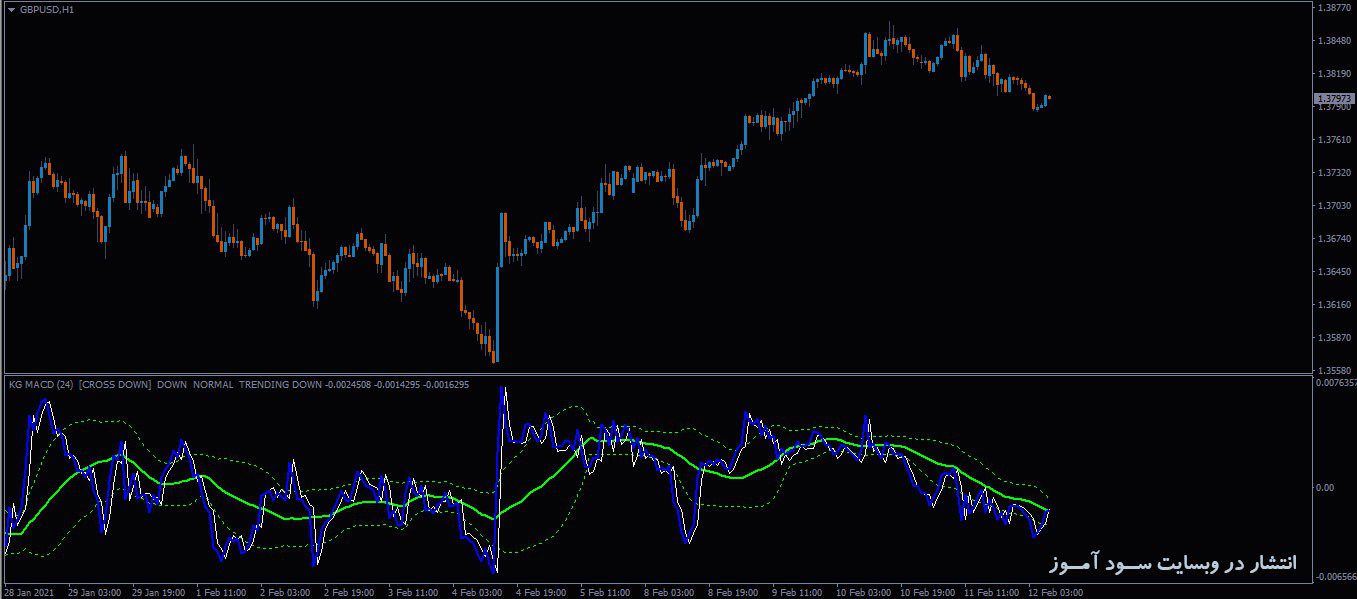Click the TRENDING DOWN status text
Viewport: 1357px width, 599px height.
[x=281, y=384]
